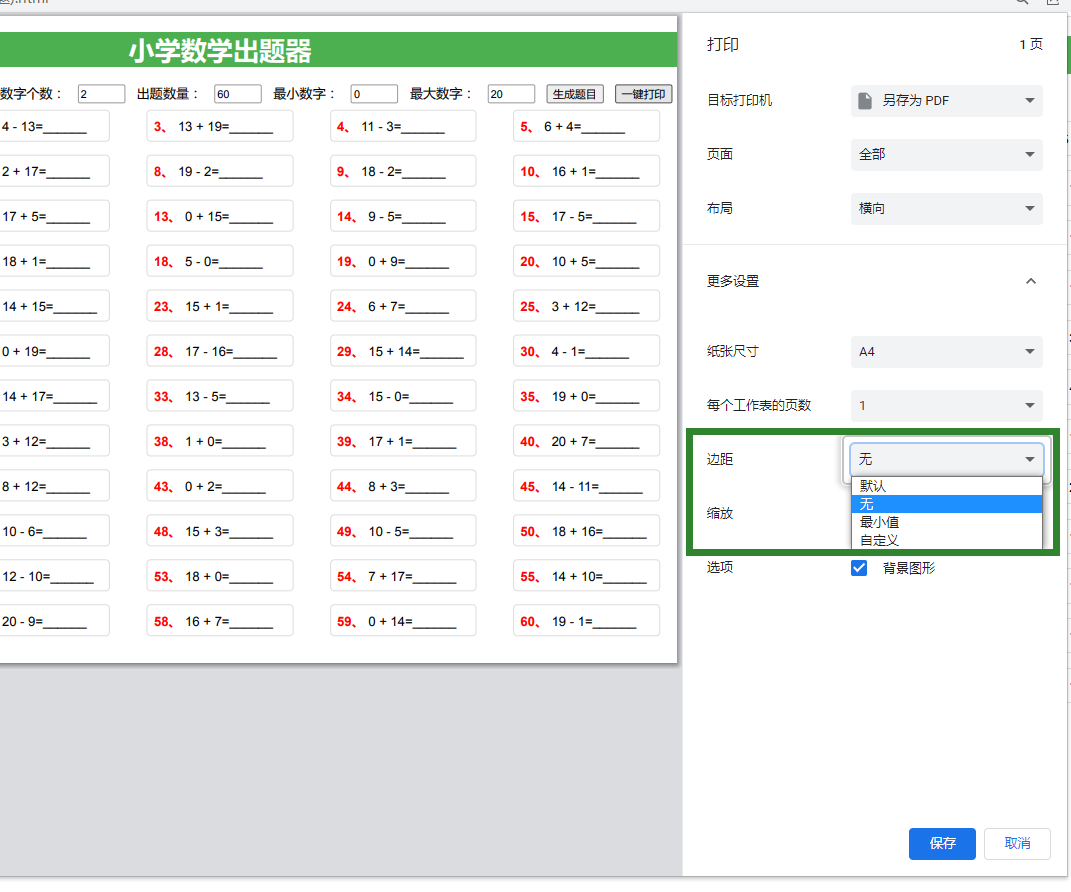Click the 取消 cancel button
1071x892 pixels.
(1017, 844)
